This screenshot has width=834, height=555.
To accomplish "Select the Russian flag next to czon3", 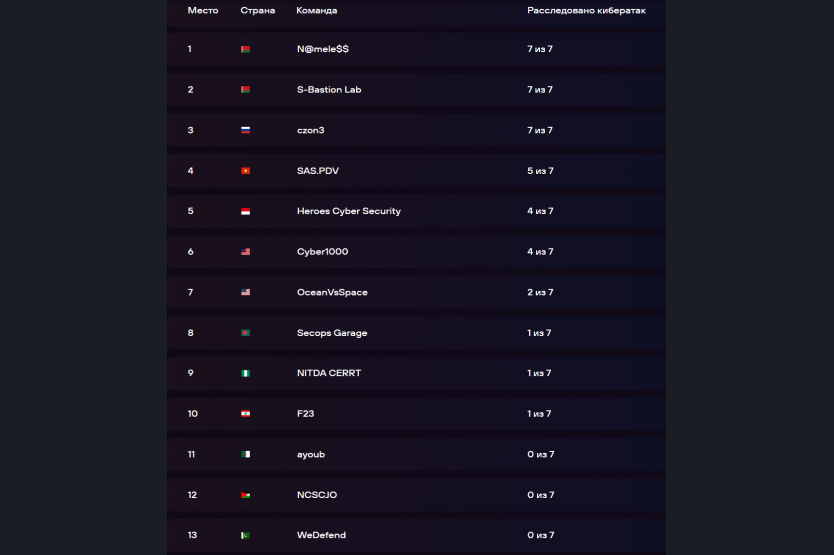I will pyautogui.click(x=245, y=130).
